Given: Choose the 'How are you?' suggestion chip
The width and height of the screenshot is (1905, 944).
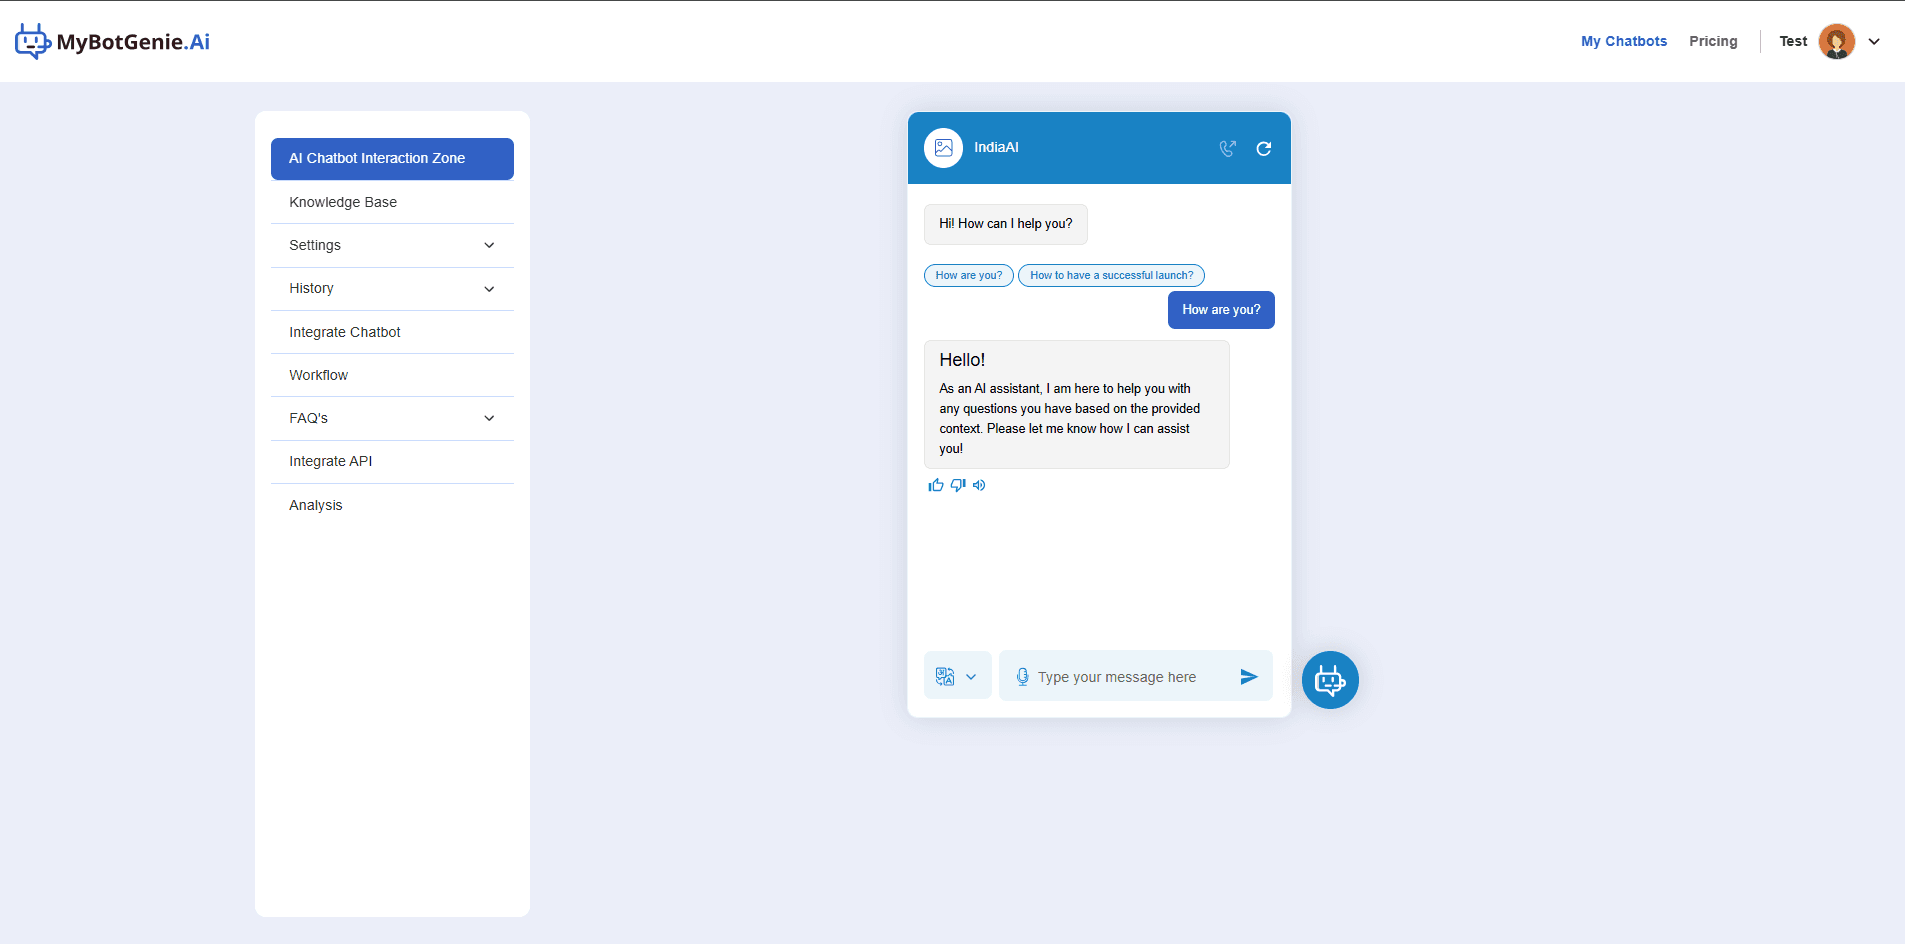Looking at the screenshot, I should pyautogui.click(x=969, y=275).
